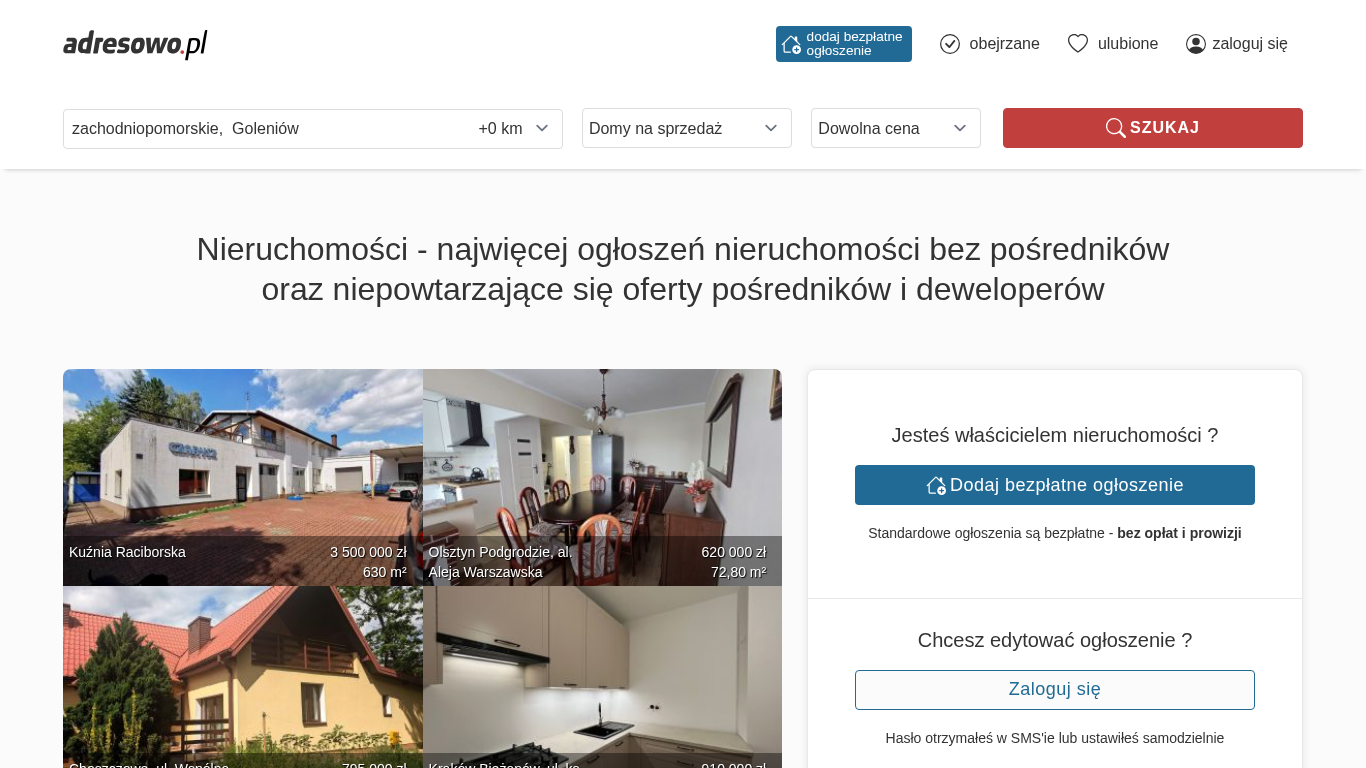Open zaloguj się in top navigation
Image resolution: width=1366 pixels, height=768 pixels.
1249,44
